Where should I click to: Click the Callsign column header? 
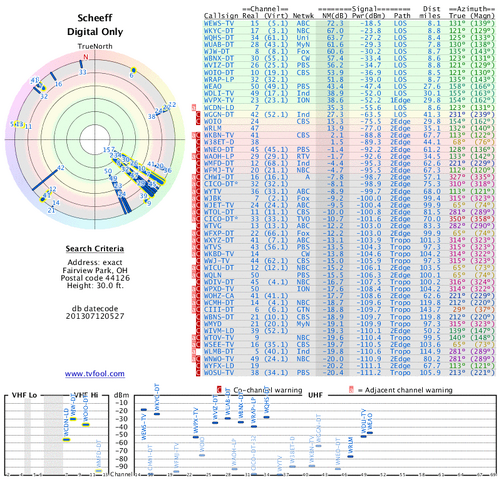point(221,16)
